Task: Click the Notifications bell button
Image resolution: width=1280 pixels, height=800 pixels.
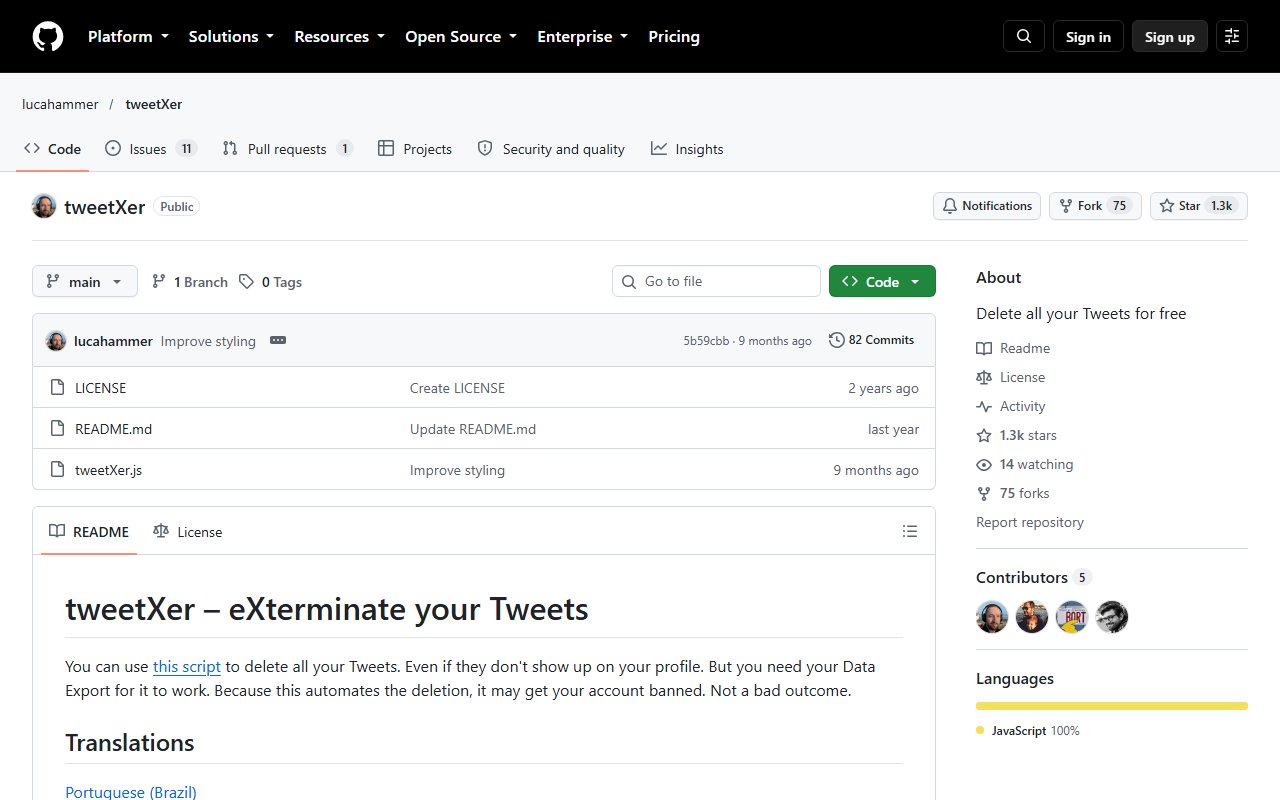Action: click(x=987, y=206)
